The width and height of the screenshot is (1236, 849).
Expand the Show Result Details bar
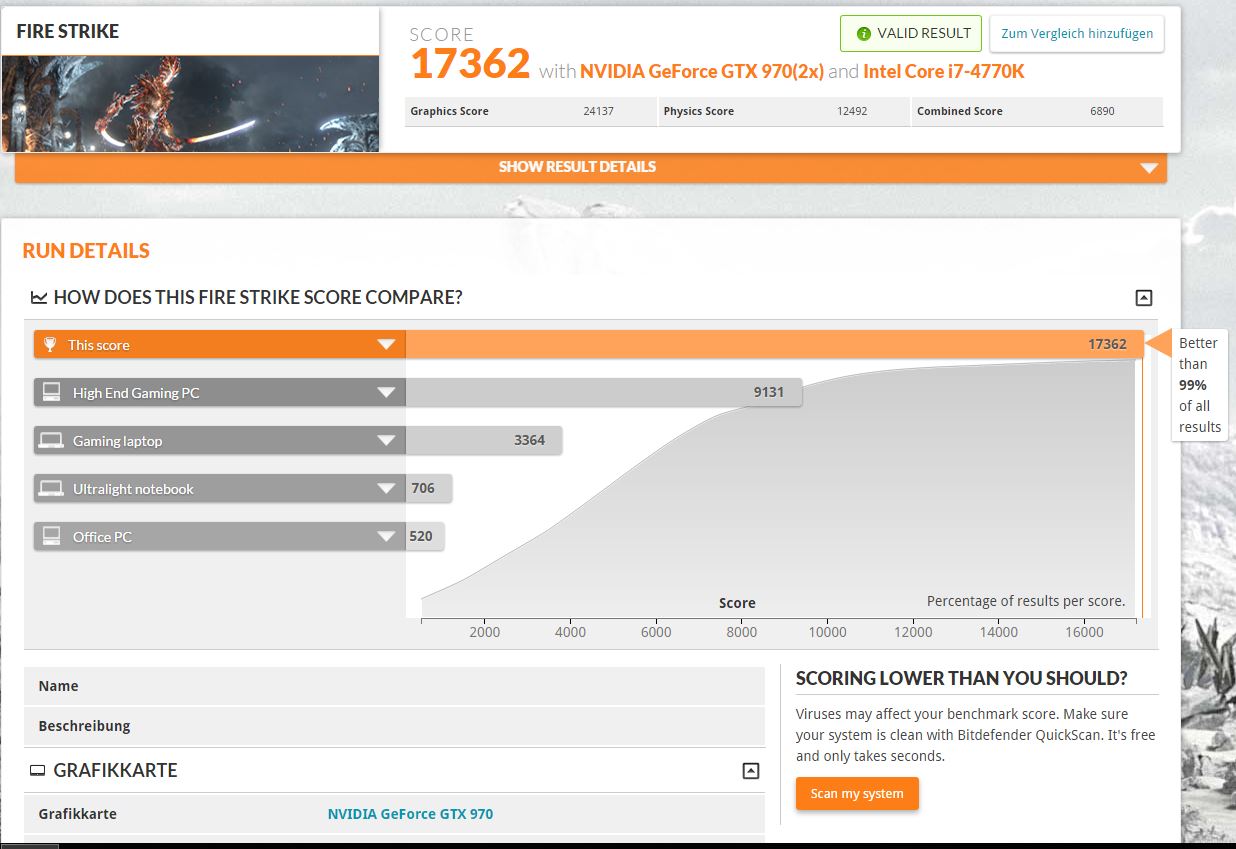(x=591, y=167)
